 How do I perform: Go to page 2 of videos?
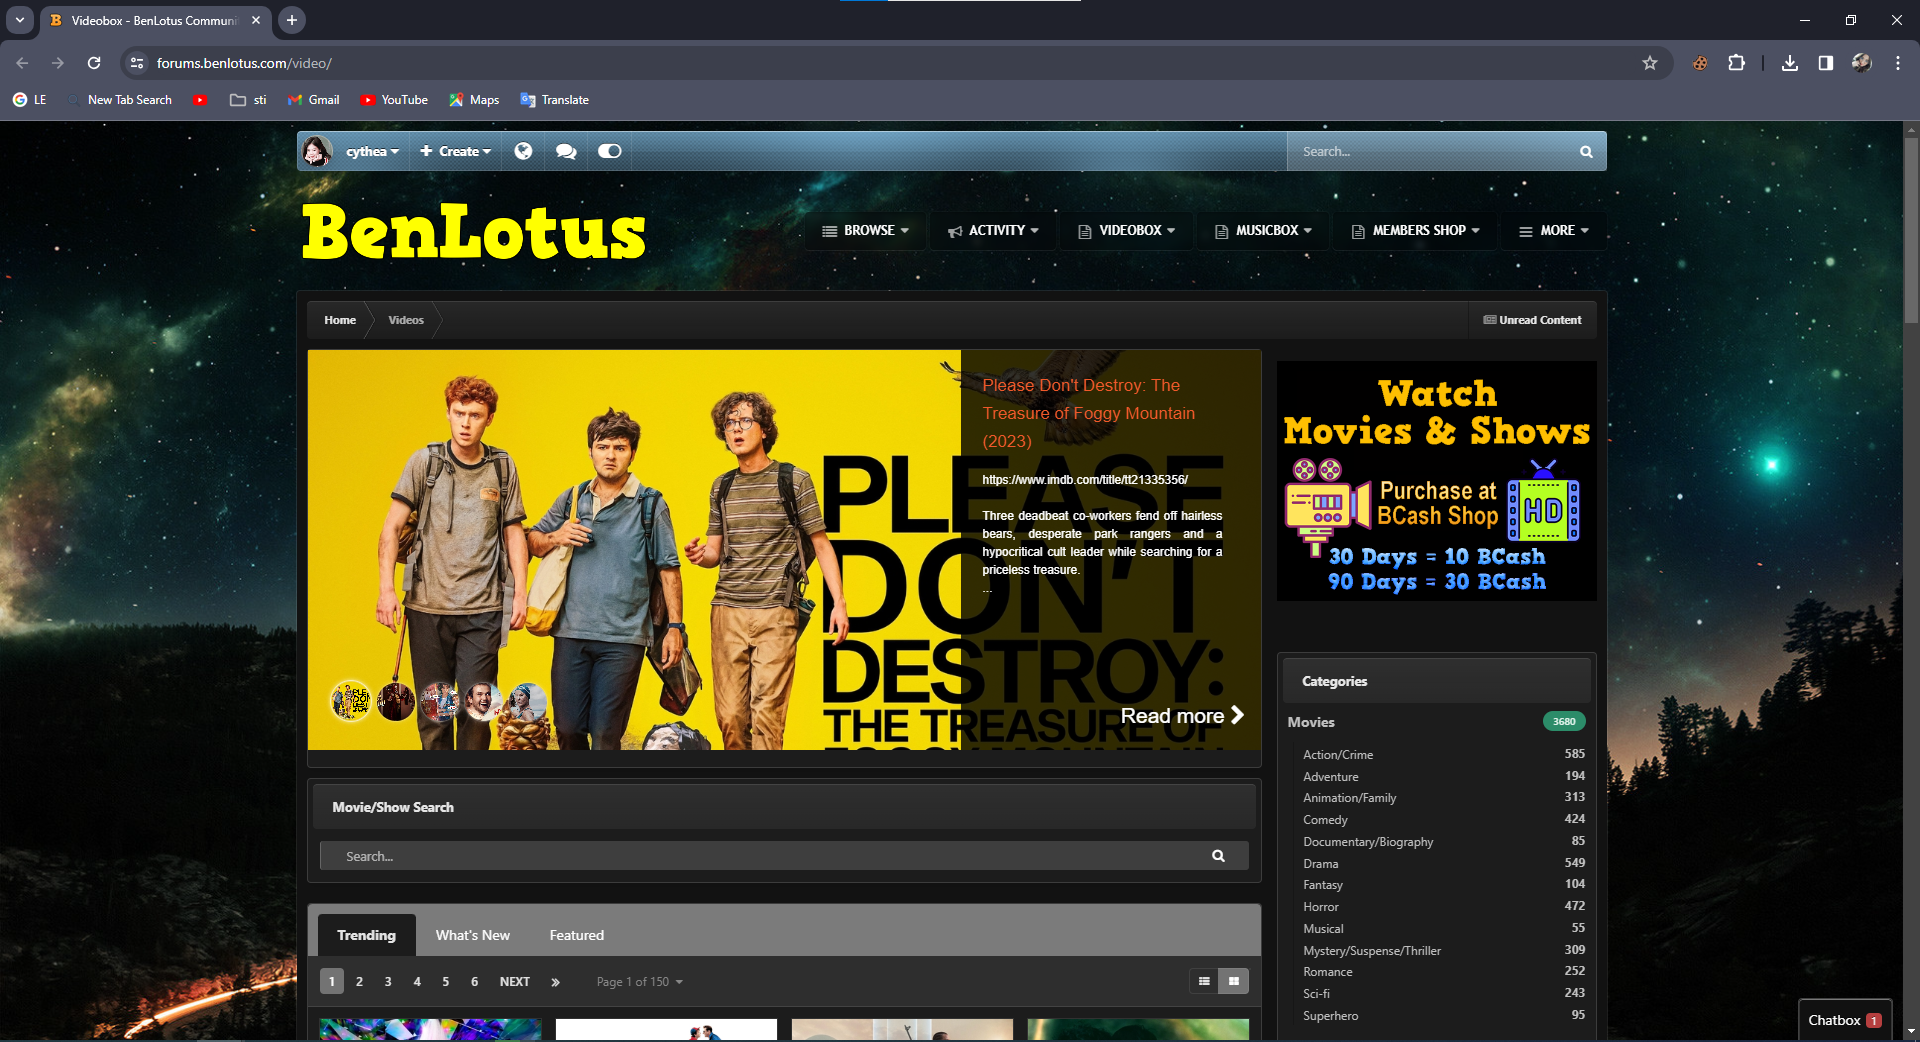coord(359,981)
